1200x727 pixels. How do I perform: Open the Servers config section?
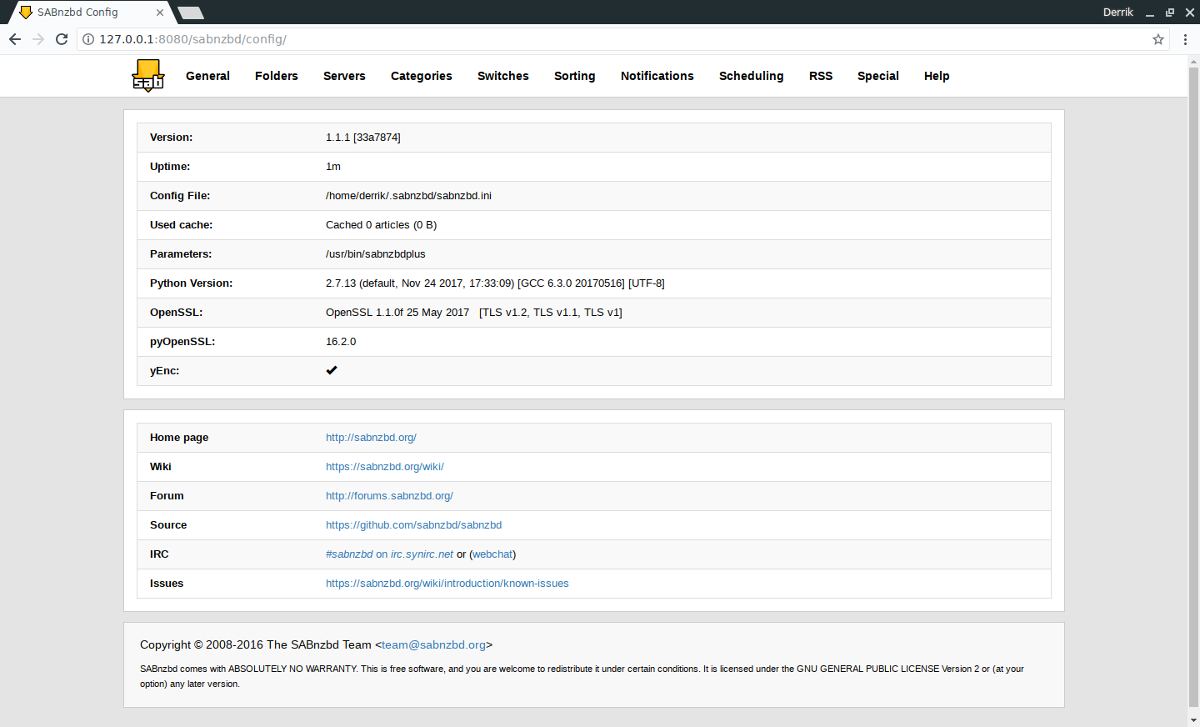click(x=344, y=76)
